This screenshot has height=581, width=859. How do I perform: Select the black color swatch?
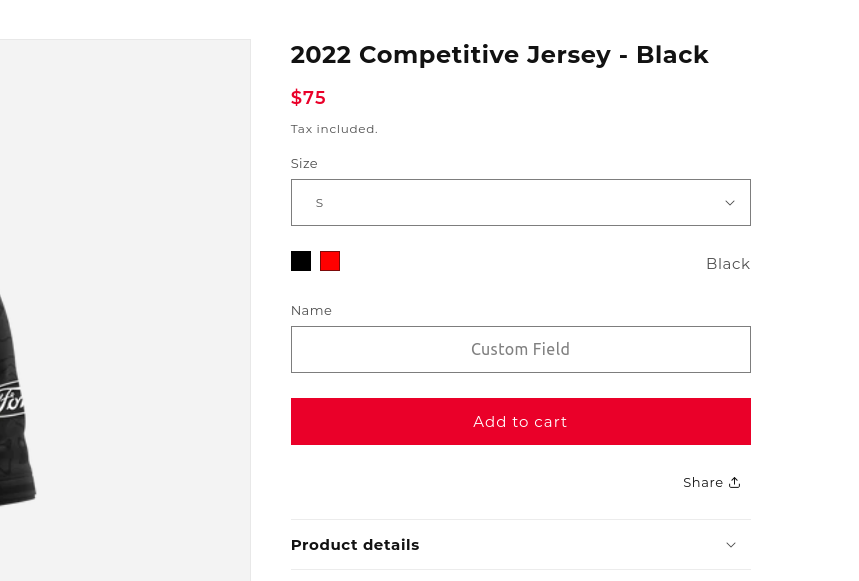coord(300,260)
